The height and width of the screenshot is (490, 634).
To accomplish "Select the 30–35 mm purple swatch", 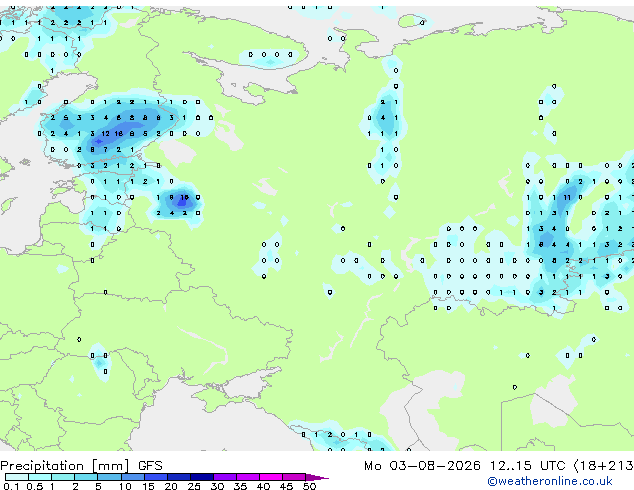I will [225, 477].
